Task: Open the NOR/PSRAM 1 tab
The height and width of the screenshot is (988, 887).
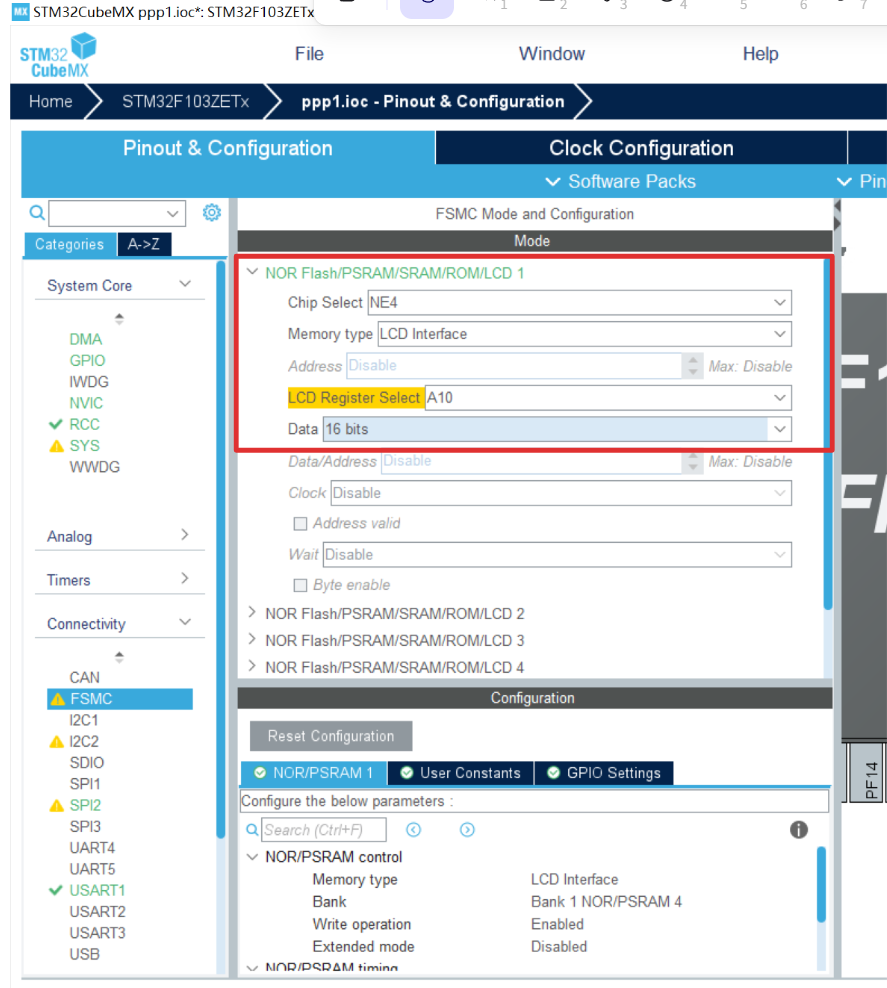Action: click(314, 773)
